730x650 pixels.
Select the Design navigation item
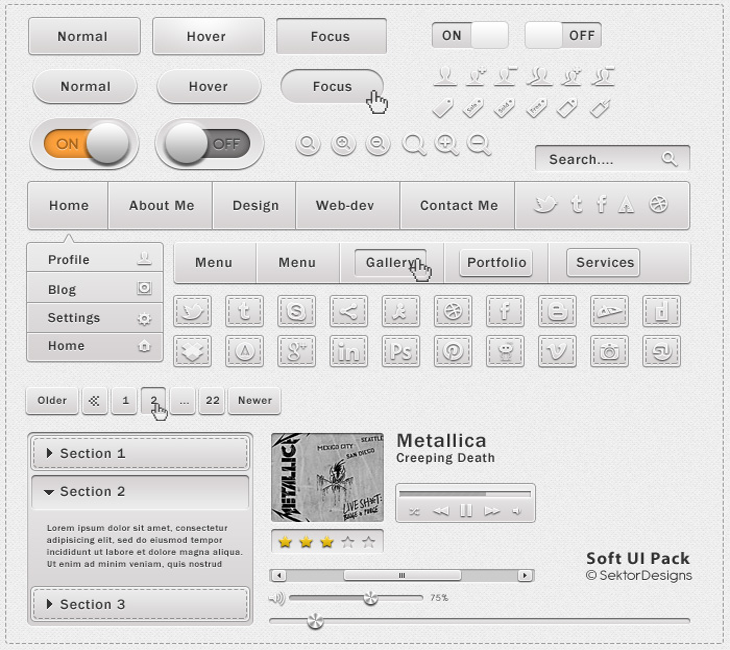[255, 205]
